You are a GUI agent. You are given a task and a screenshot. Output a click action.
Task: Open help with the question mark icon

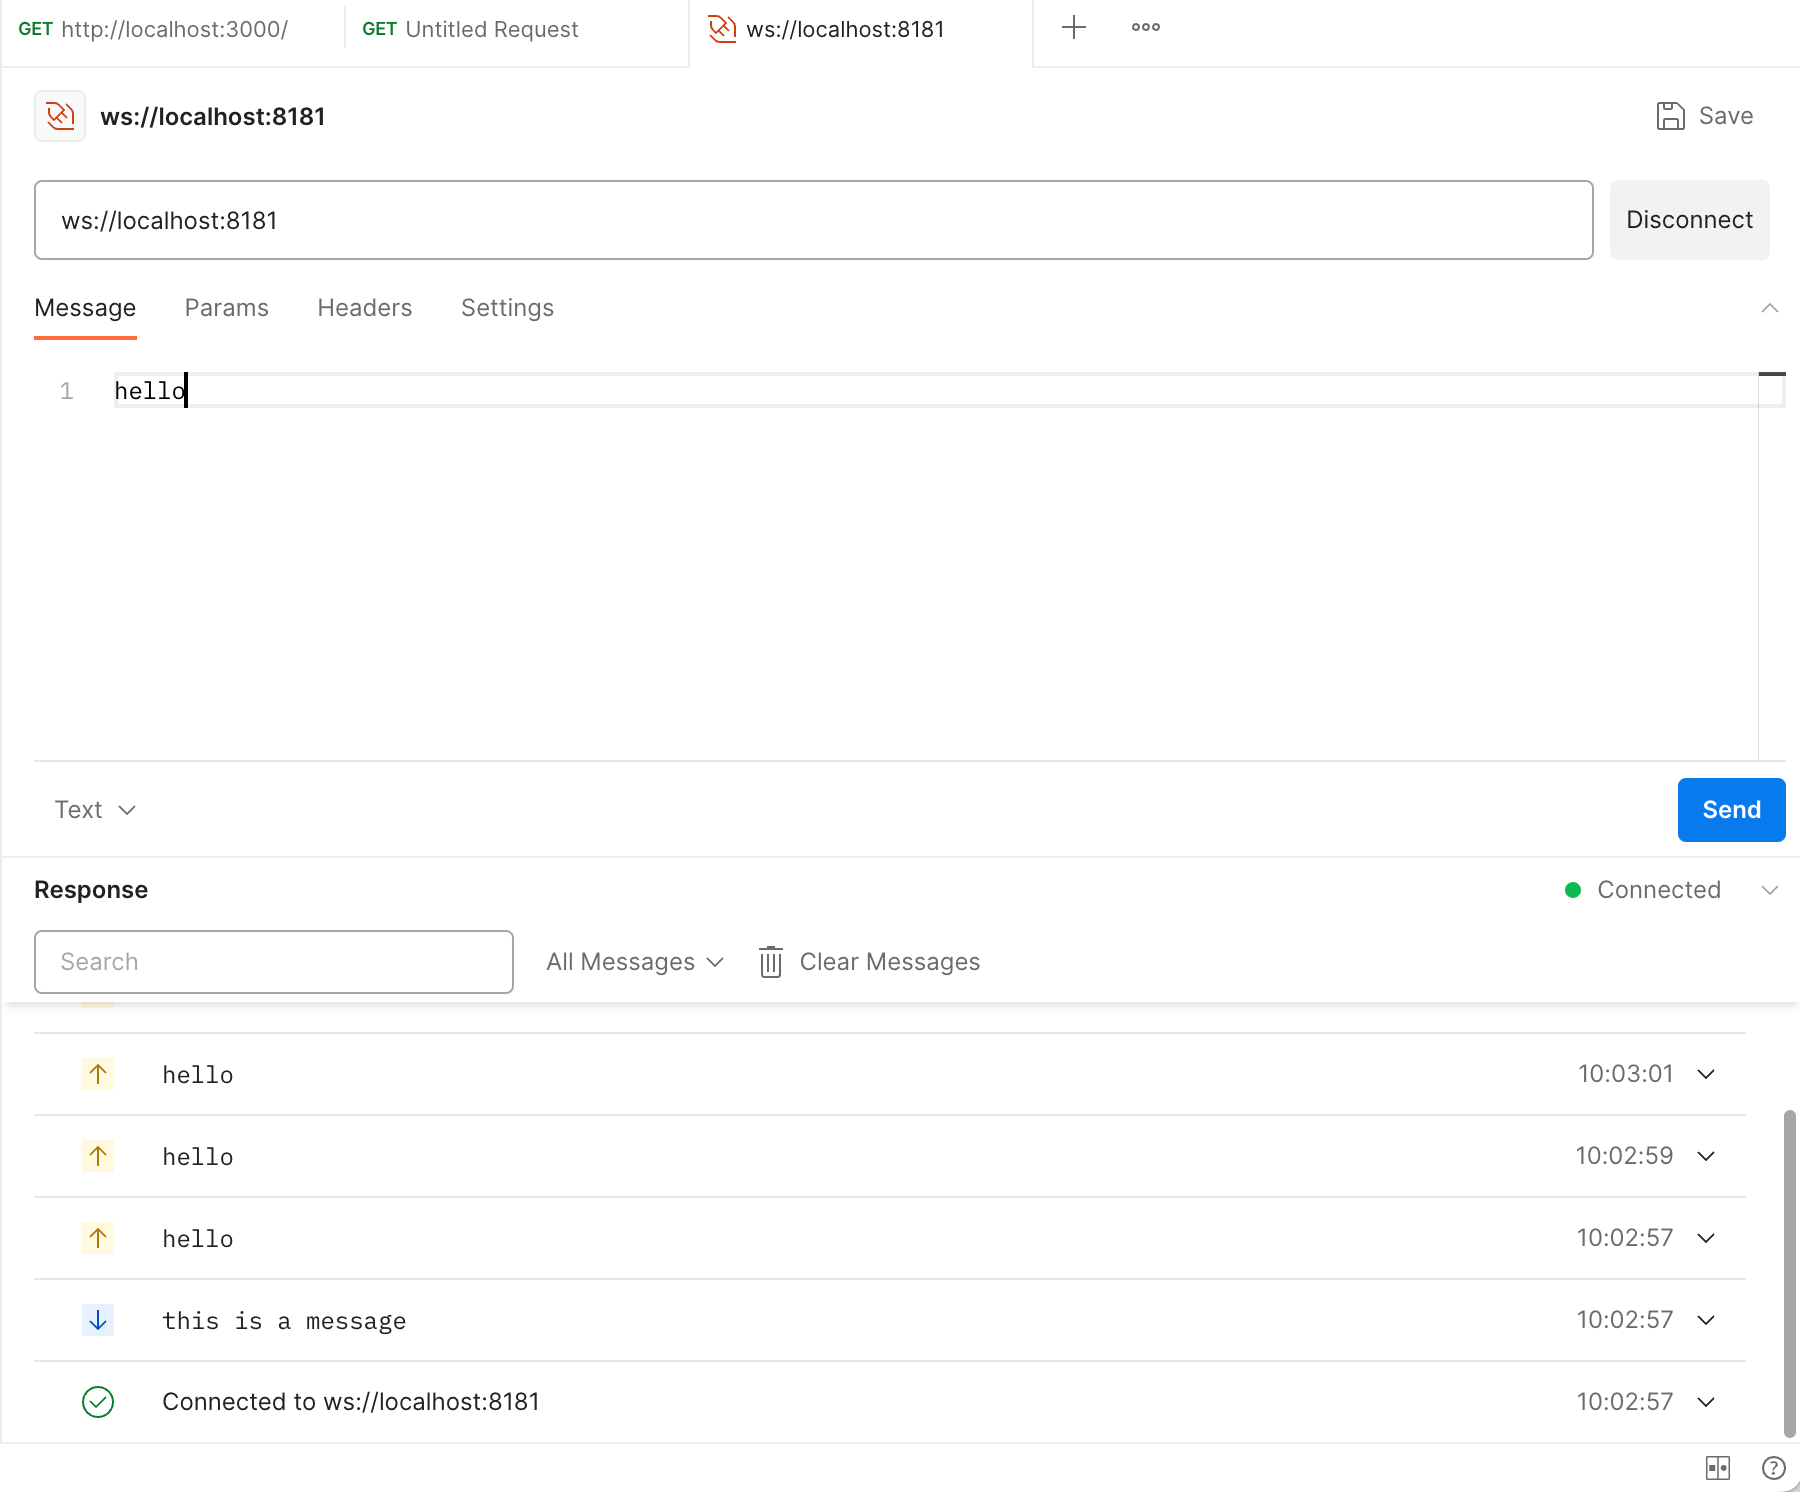(1774, 1468)
